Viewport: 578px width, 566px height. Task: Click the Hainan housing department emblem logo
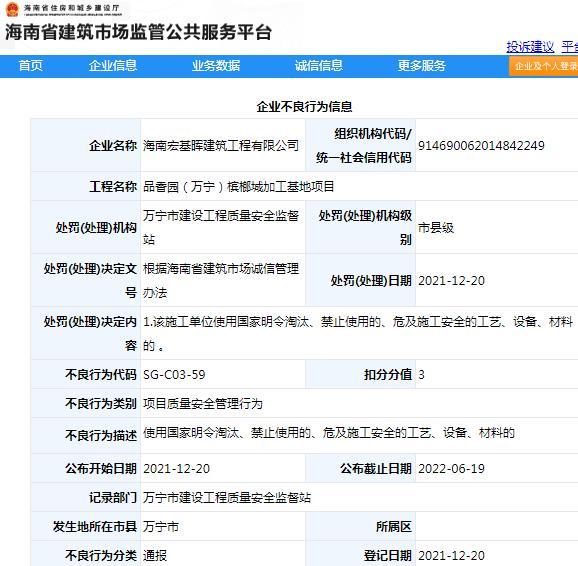pos(12,9)
